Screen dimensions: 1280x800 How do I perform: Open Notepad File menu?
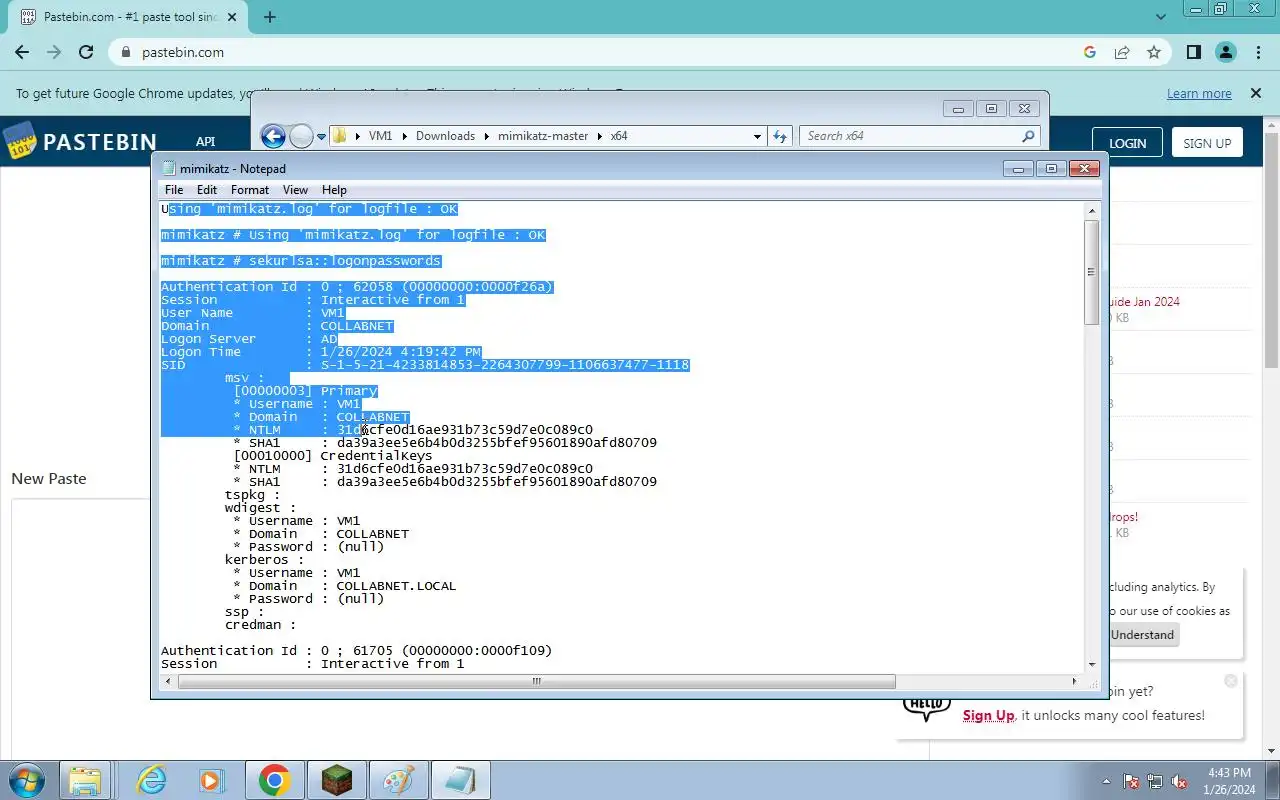click(x=174, y=189)
